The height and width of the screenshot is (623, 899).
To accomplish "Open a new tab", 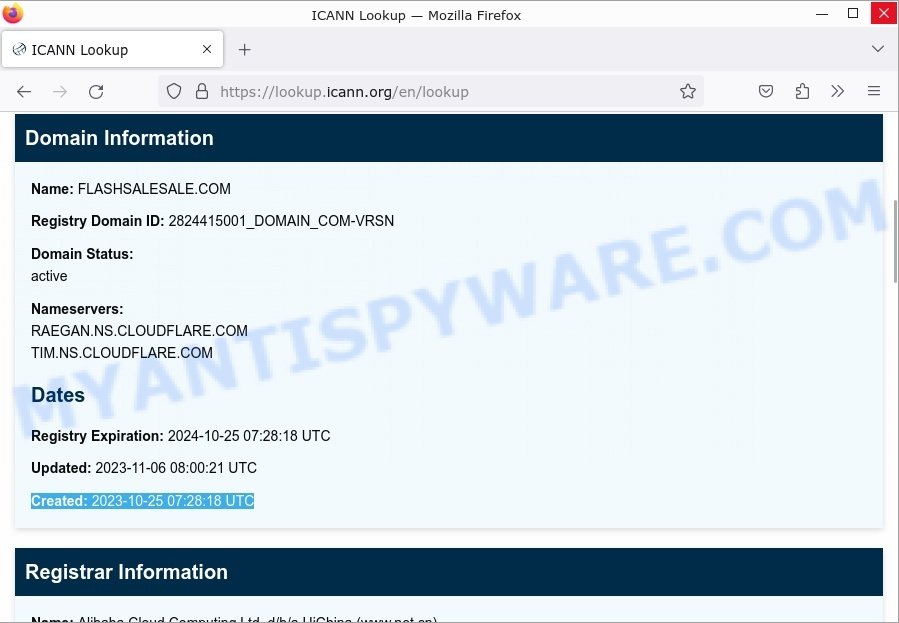I will coord(245,50).
